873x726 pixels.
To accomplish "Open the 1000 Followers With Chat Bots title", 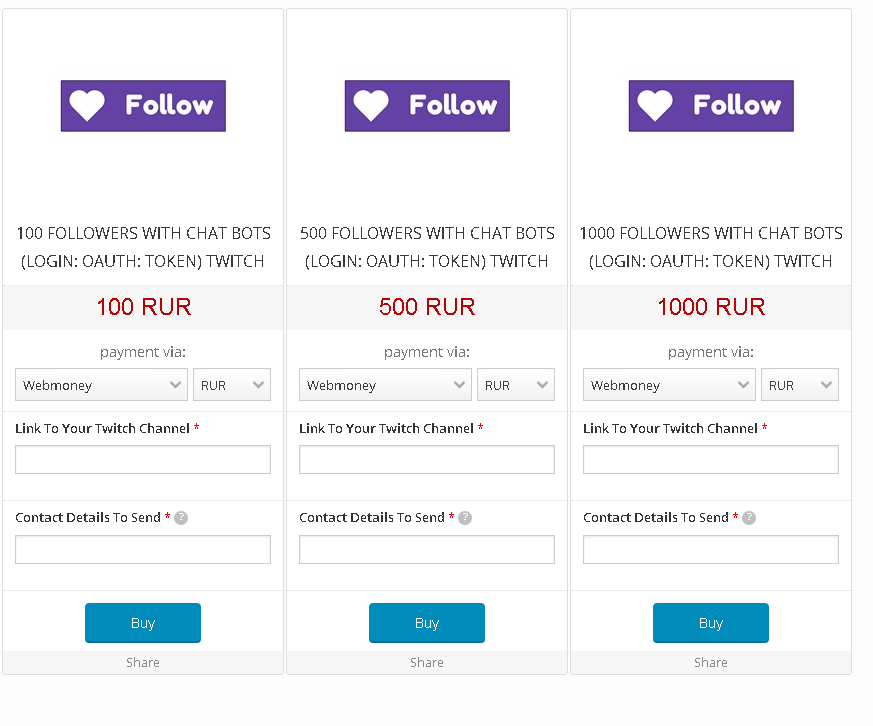I will tap(711, 247).
